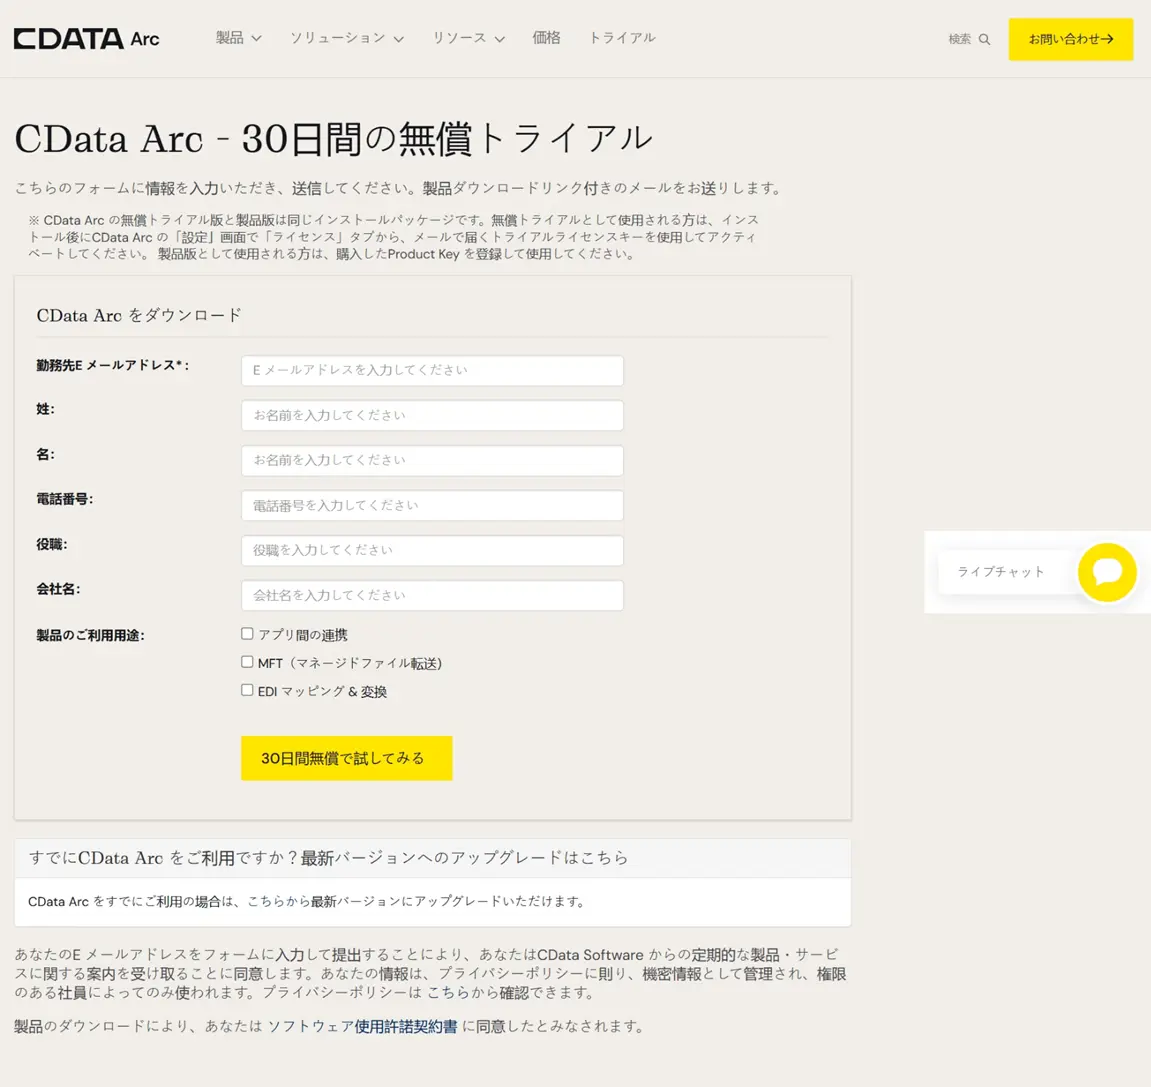Check the EDI マッピング & 変換 checkbox
This screenshot has width=1151, height=1087.
click(x=247, y=690)
